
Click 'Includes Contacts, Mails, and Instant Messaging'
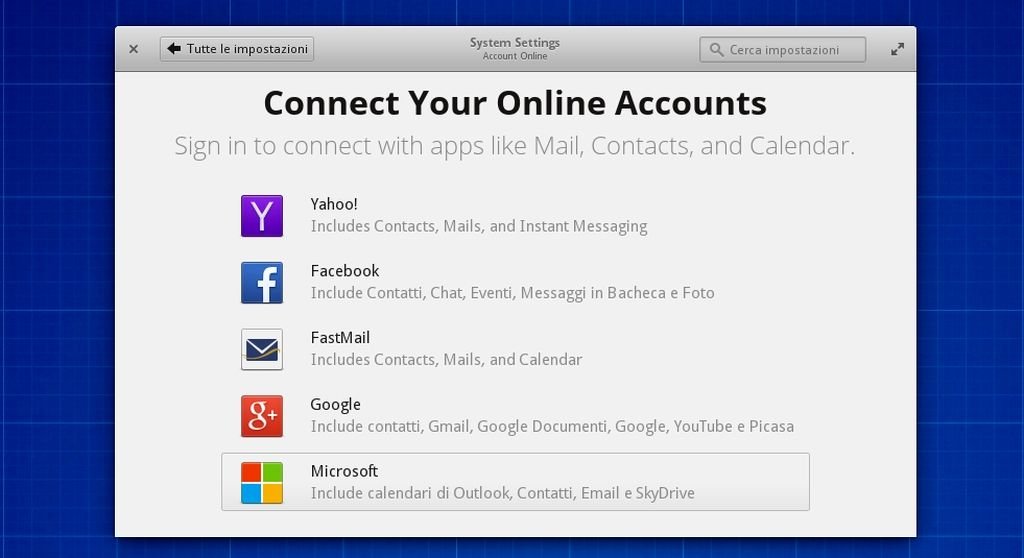(x=479, y=226)
